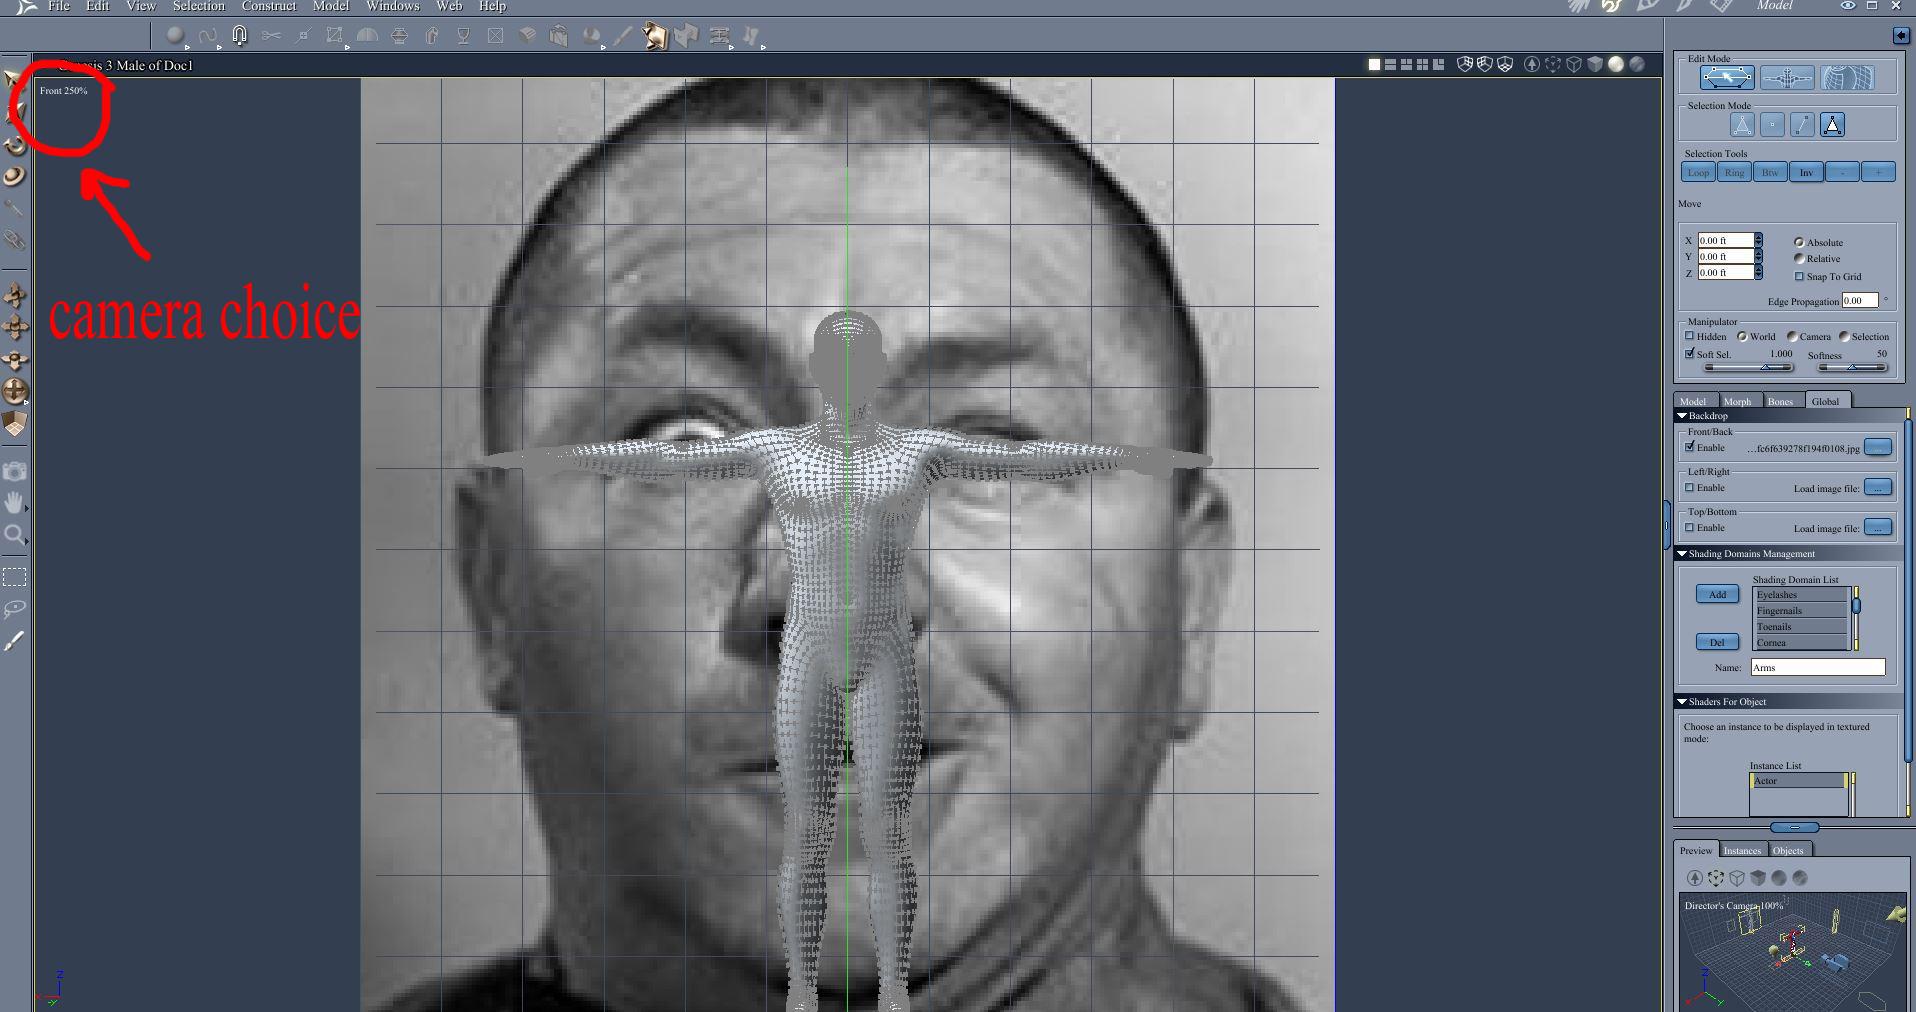Click the goblet-shaped lathe tool
This screenshot has height=1012, width=1916.
[x=463, y=36]
